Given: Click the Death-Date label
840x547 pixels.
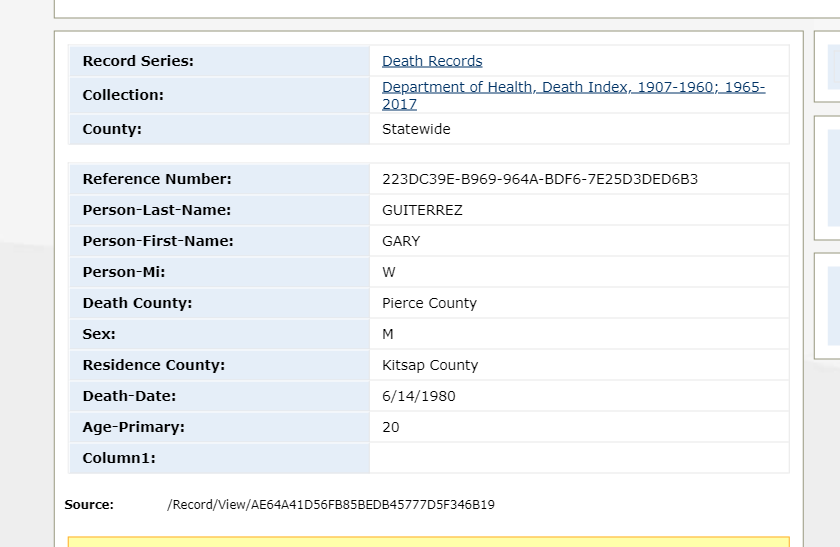Looking at the screenshot, I should click(129, 396).
